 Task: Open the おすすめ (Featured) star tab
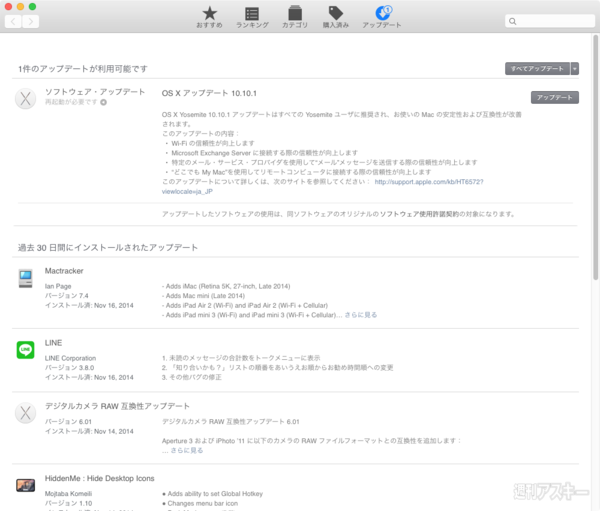(209, 17)
